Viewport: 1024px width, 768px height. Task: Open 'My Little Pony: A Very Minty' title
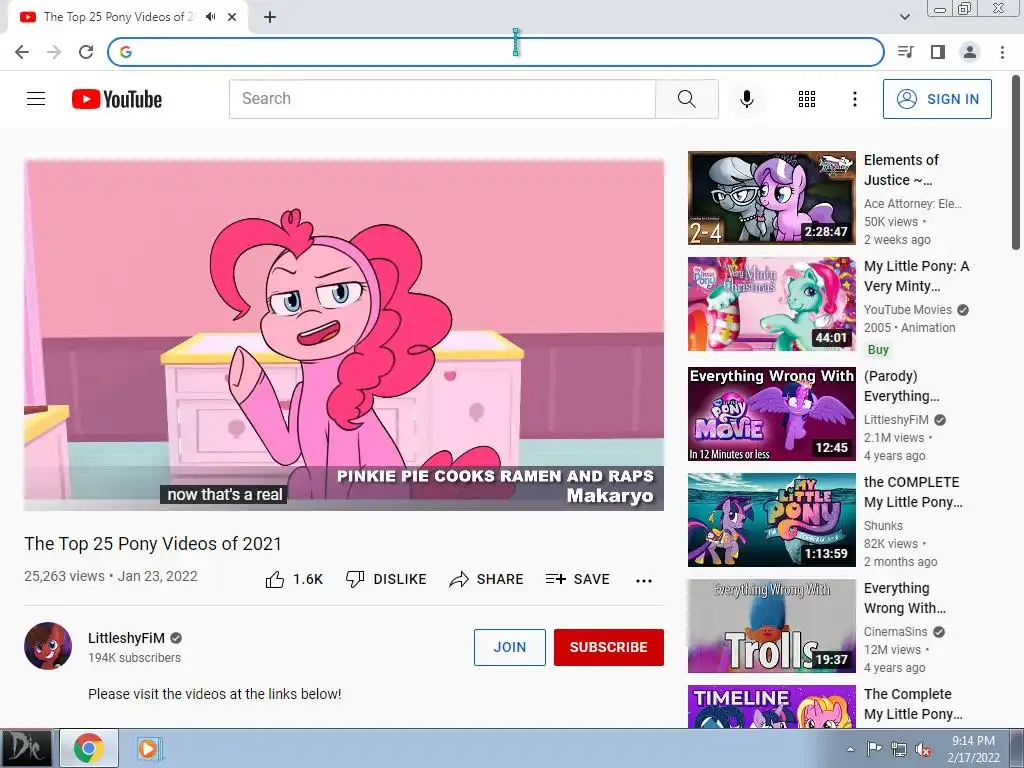[916, 276]
